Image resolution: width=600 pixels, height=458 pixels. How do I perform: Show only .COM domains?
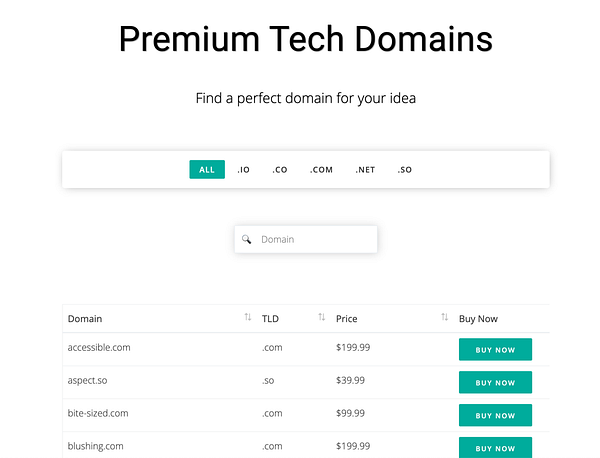tap(321, 170)
